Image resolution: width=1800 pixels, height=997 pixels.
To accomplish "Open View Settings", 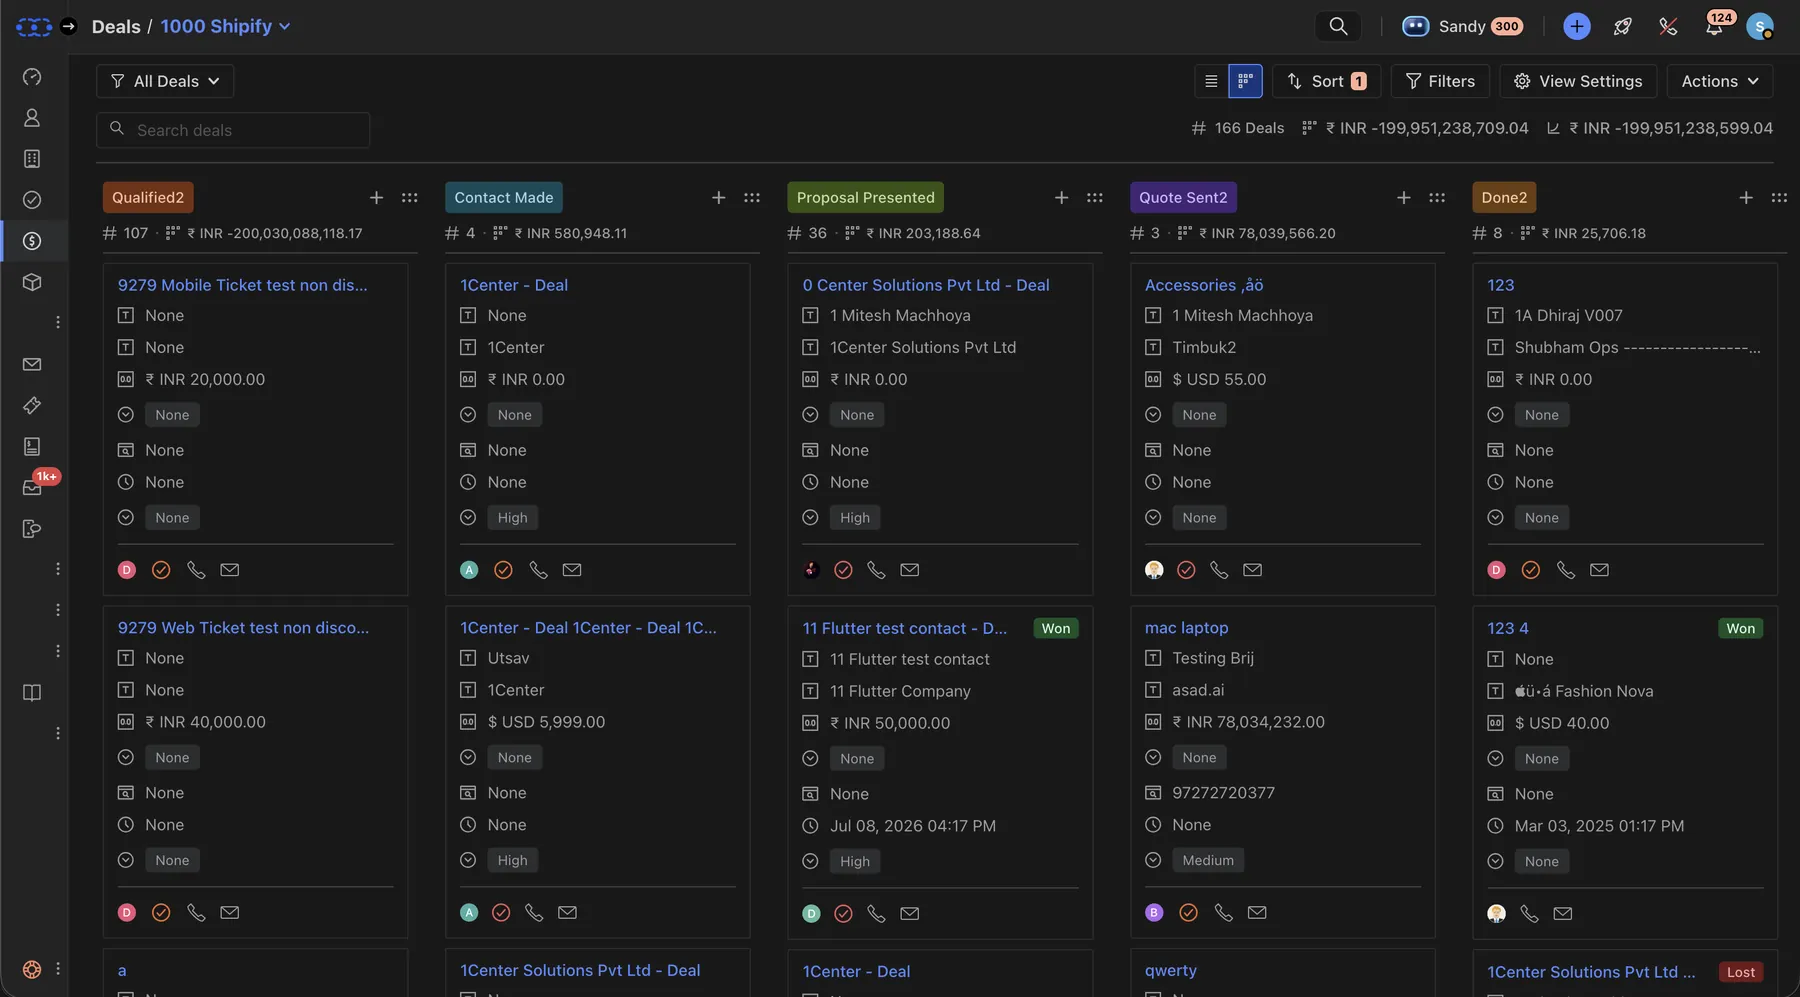I will [1578, 81].
